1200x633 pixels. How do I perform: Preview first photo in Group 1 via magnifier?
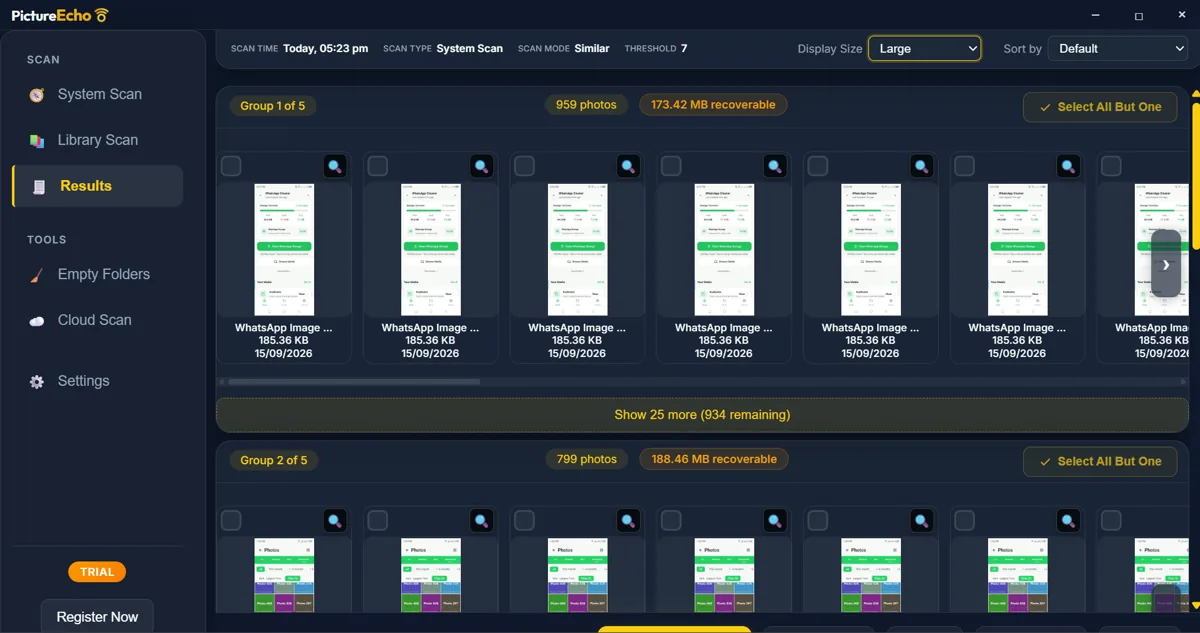point(335,166)
